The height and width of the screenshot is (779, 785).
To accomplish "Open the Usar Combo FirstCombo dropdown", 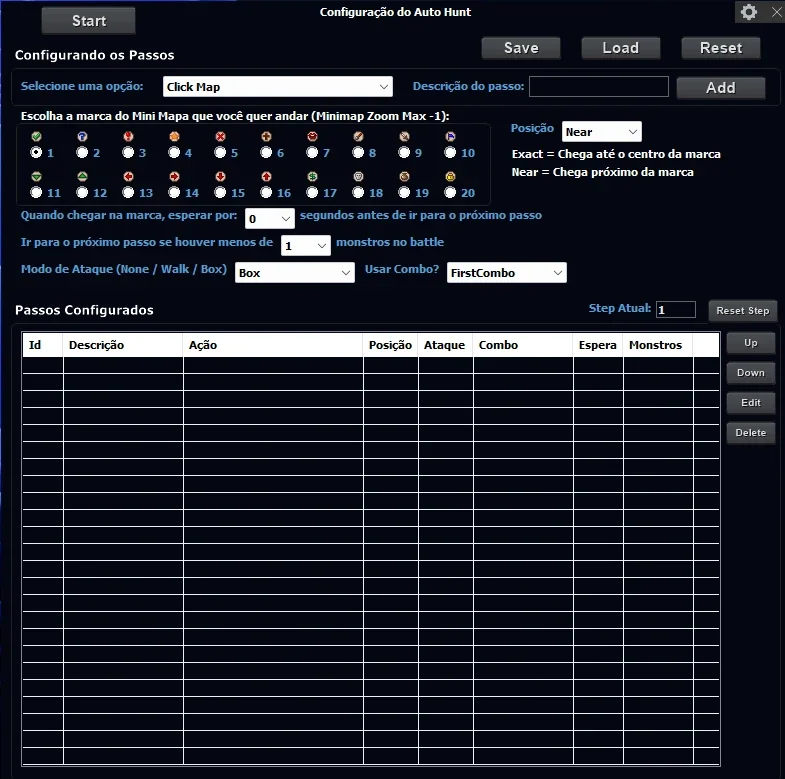I will 507,273.
